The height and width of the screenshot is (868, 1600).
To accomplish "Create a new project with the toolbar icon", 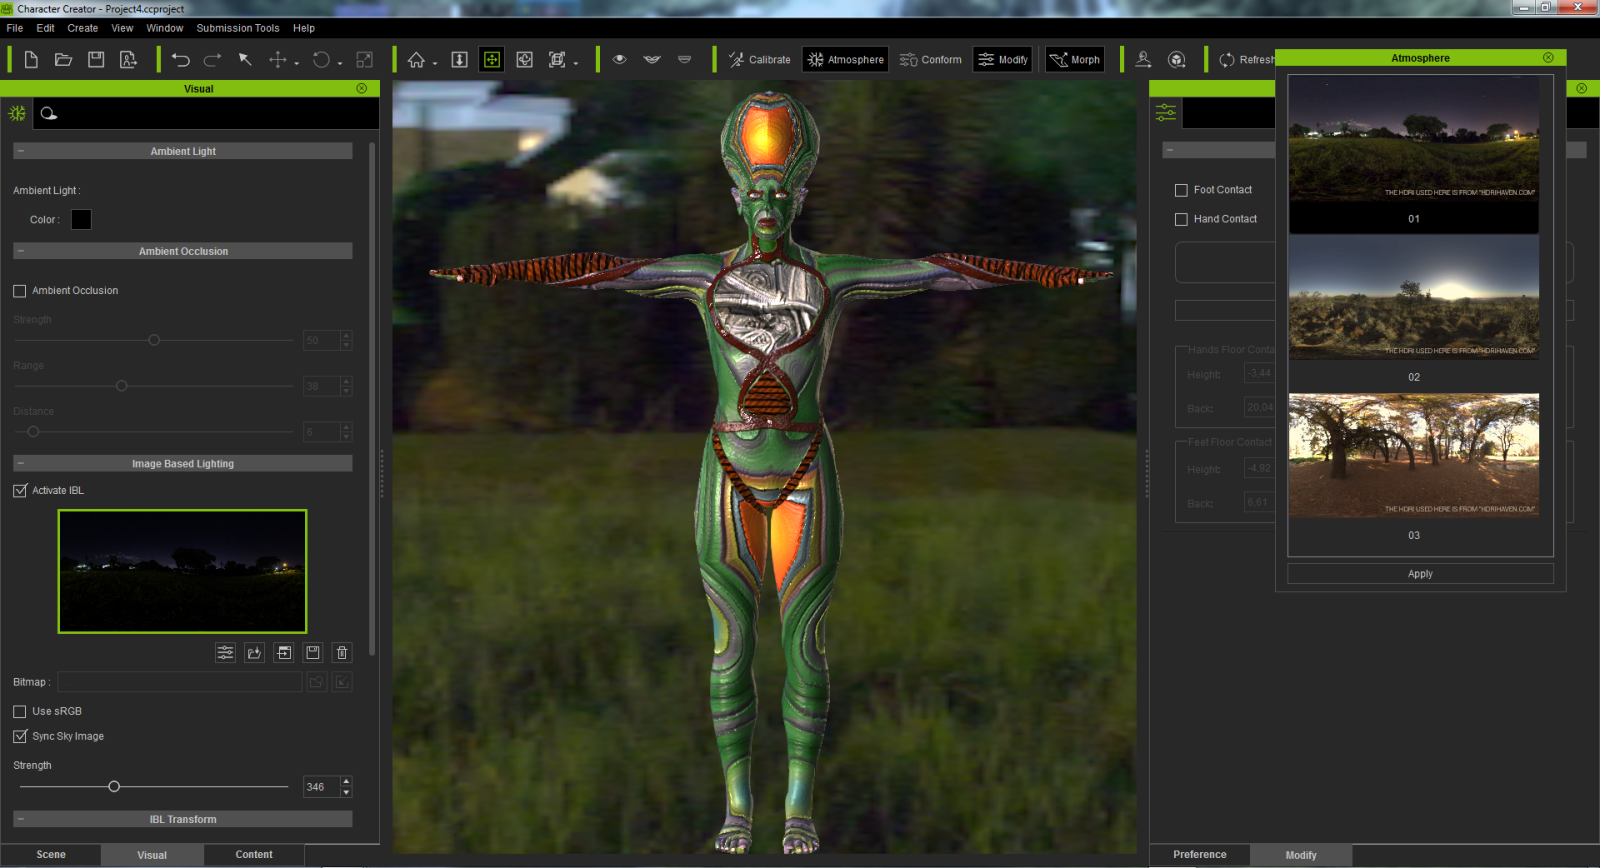I will pos(31,60).
